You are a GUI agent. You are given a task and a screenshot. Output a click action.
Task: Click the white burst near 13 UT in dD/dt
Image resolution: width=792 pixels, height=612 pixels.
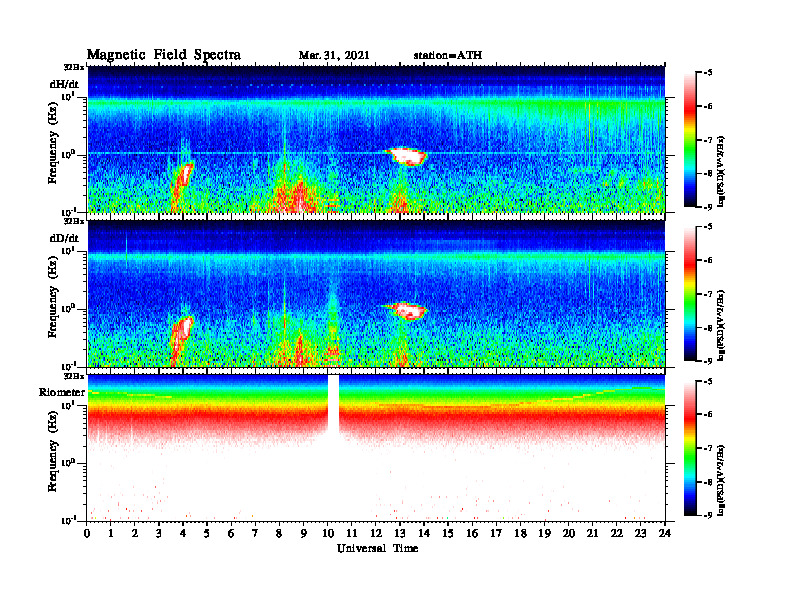click(x=407, y=311)
